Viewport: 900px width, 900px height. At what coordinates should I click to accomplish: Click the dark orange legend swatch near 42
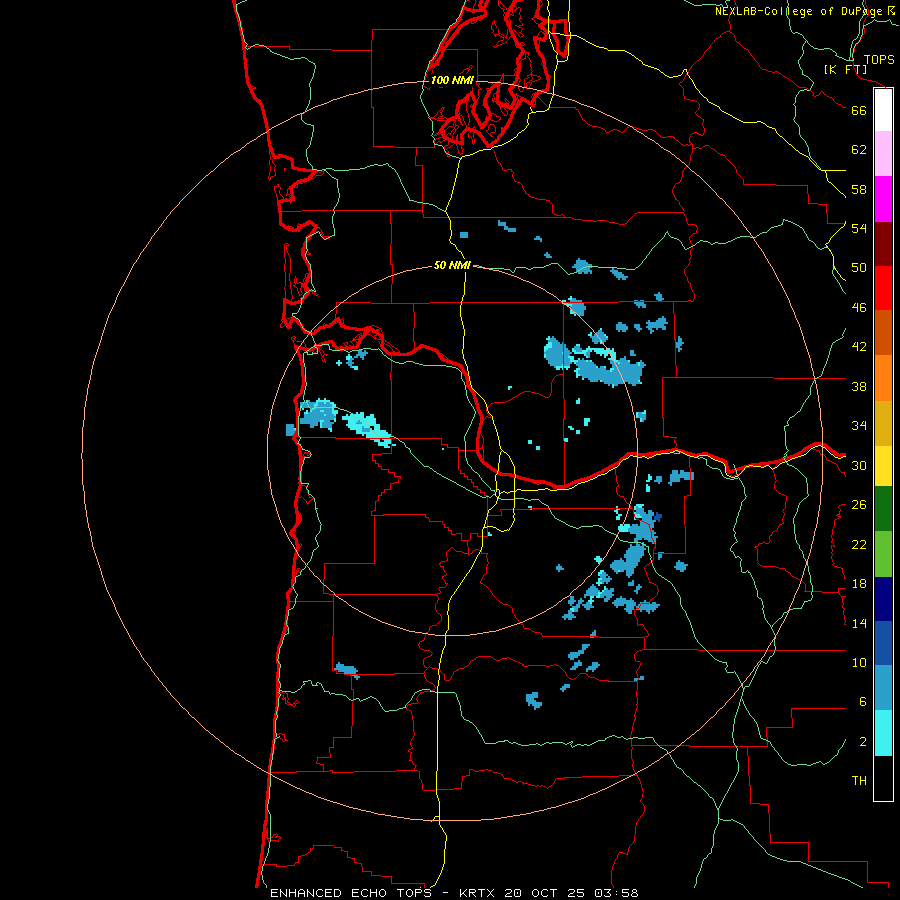pyautogui.click(x=883, y=333)
